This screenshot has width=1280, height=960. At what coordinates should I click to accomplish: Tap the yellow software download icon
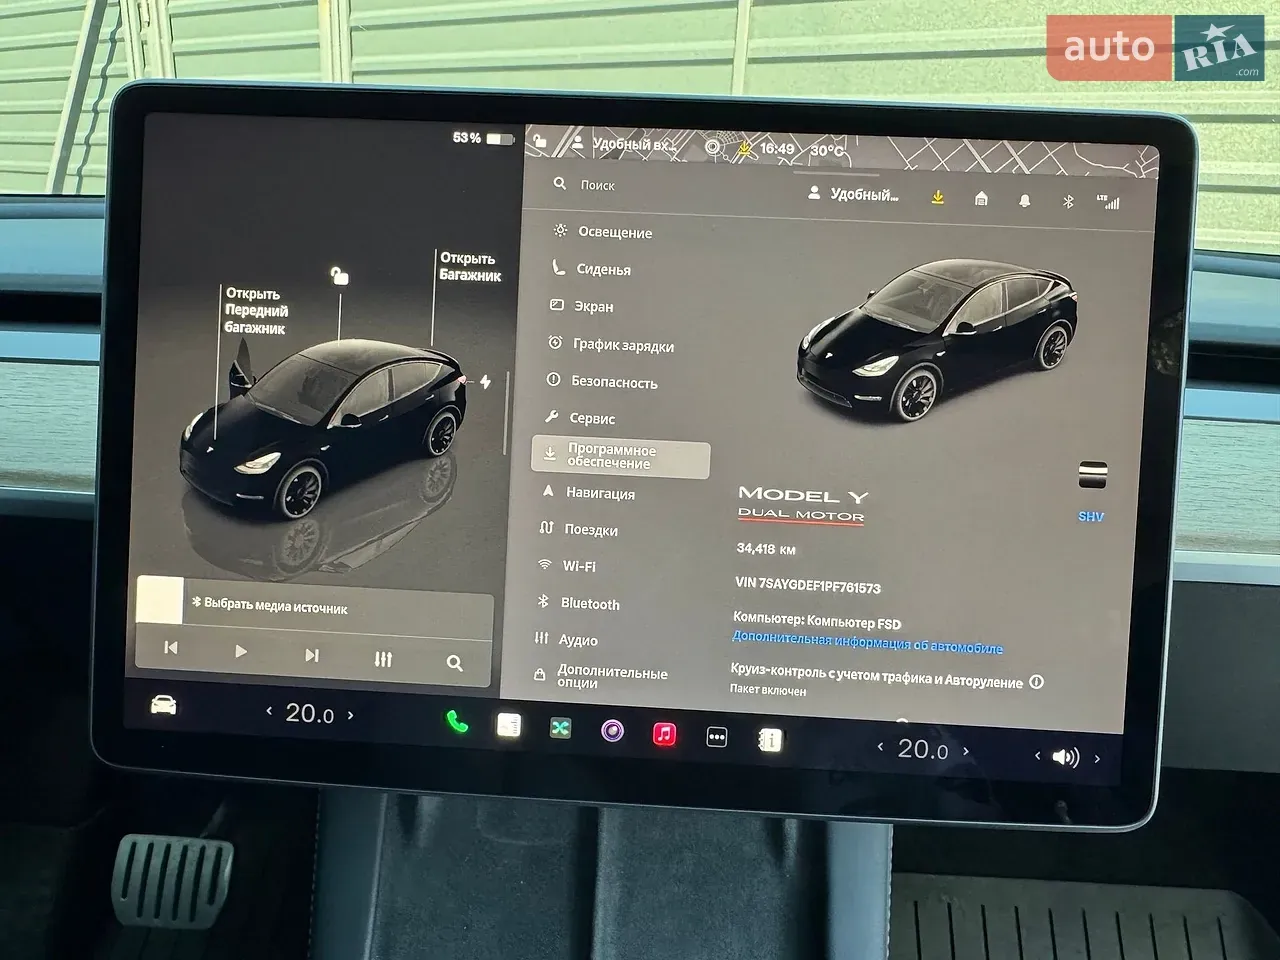click(x=938, y=198)
